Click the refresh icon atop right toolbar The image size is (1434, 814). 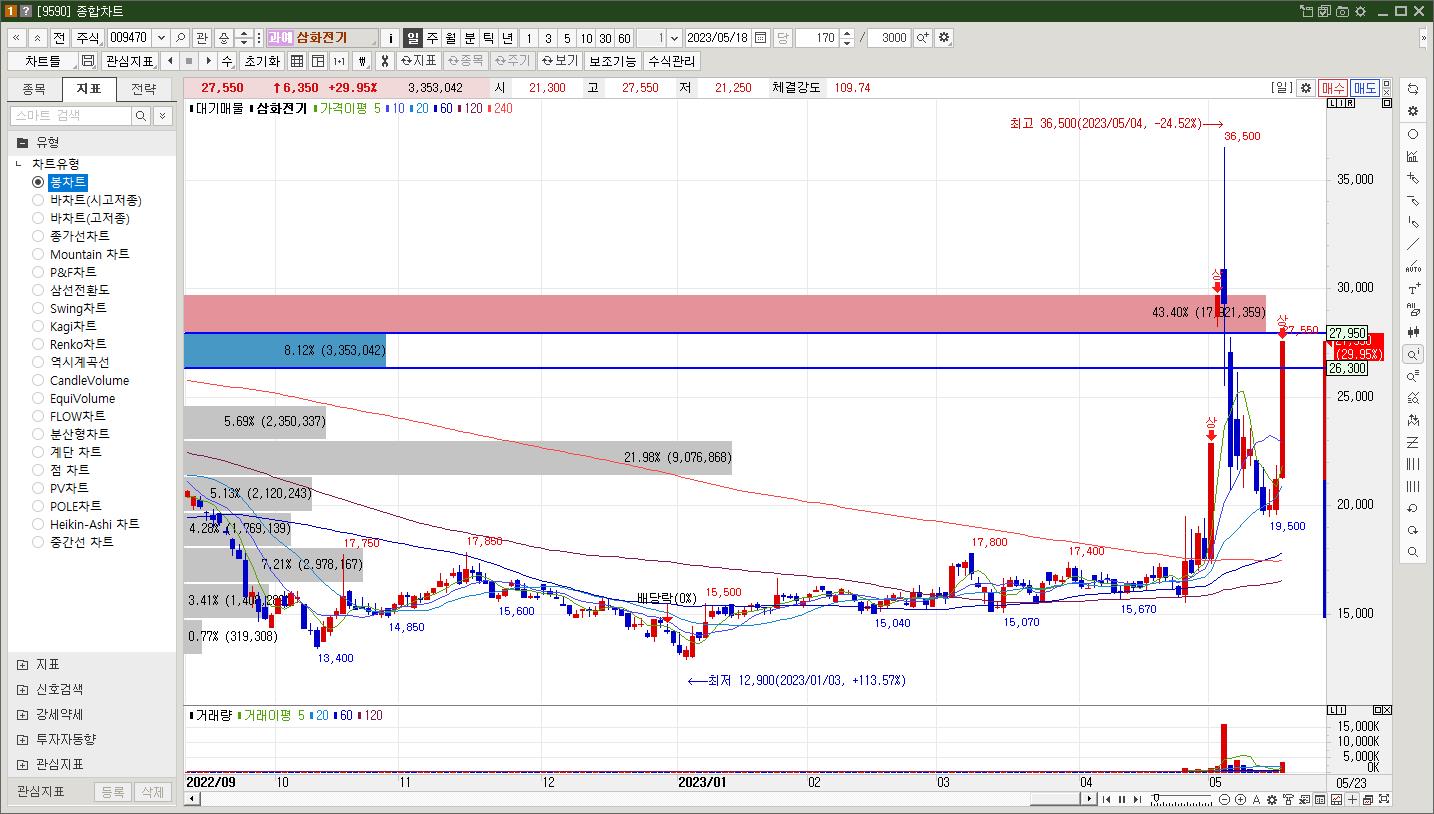1413,89
